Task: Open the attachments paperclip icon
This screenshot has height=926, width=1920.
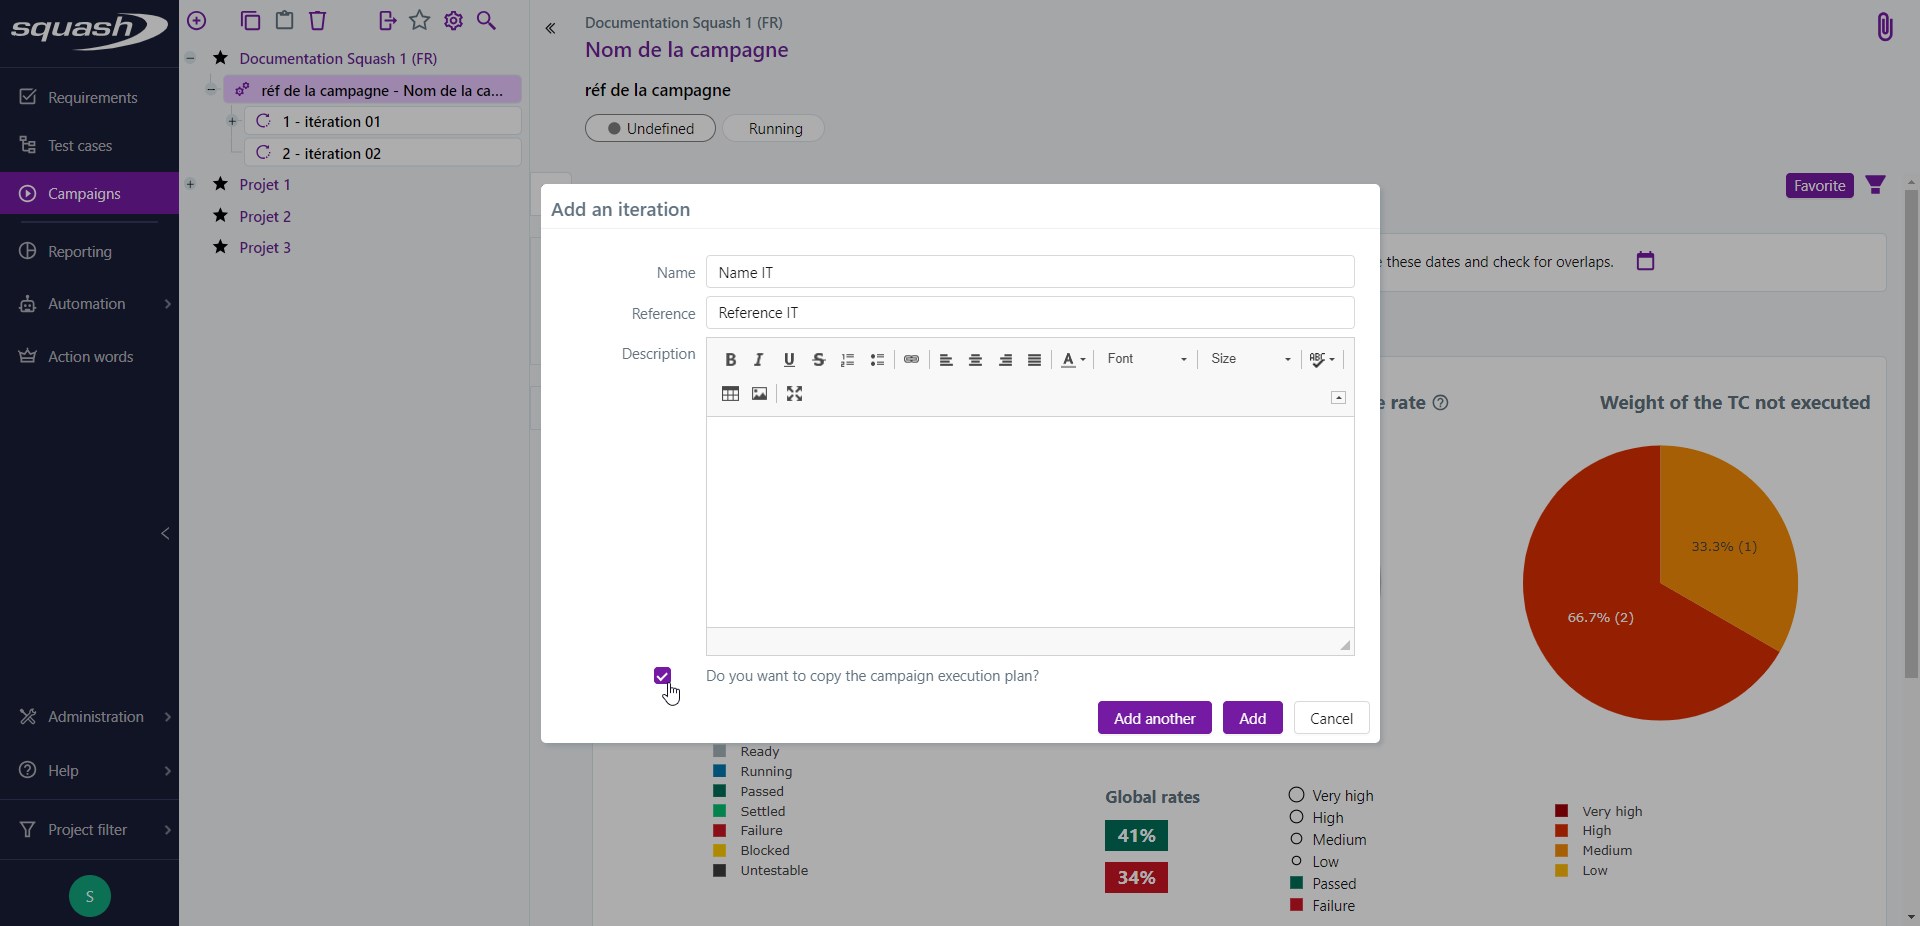Action: (x=1884, y=26)
